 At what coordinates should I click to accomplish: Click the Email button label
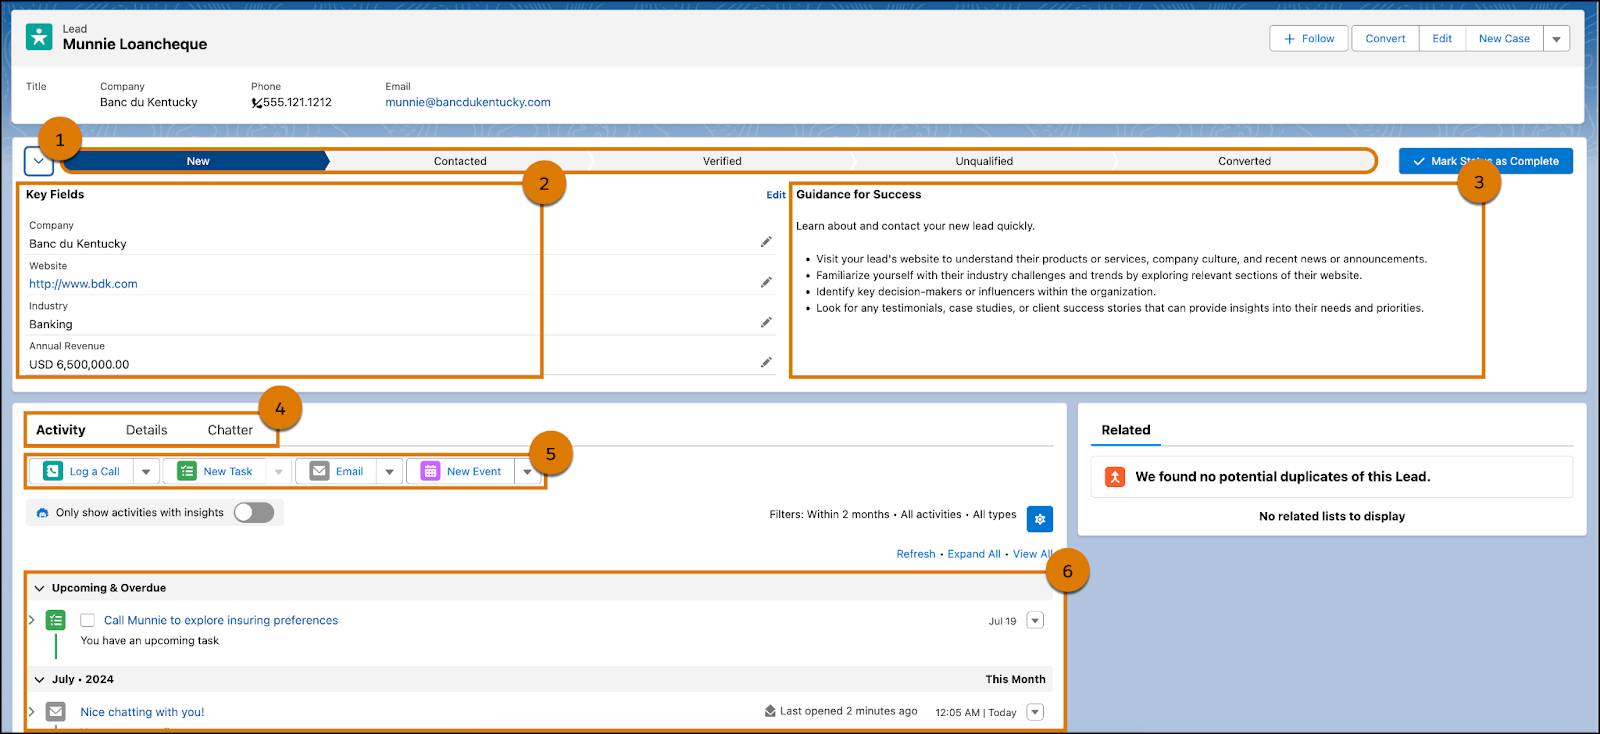[349, 471]
